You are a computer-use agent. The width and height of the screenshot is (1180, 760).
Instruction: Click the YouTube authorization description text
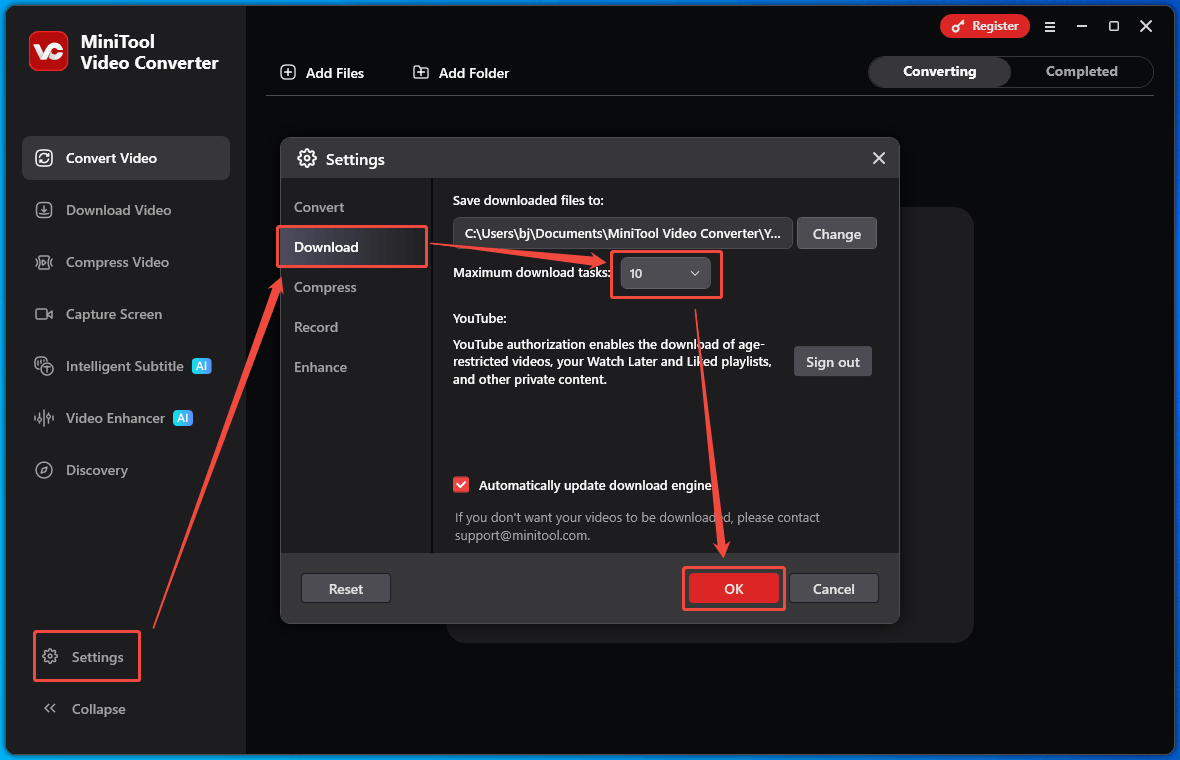pyautogui.click(x=612, y=362)
